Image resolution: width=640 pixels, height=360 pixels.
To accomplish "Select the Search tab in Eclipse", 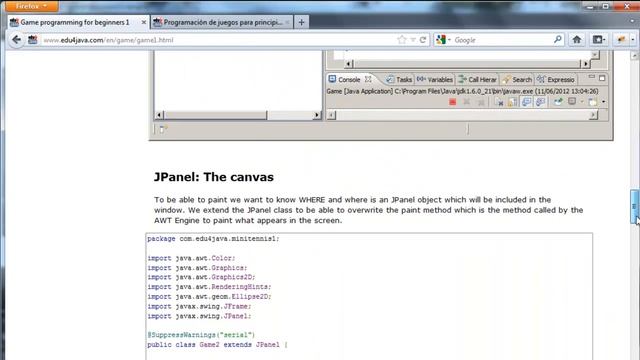I will pos(518,80).
